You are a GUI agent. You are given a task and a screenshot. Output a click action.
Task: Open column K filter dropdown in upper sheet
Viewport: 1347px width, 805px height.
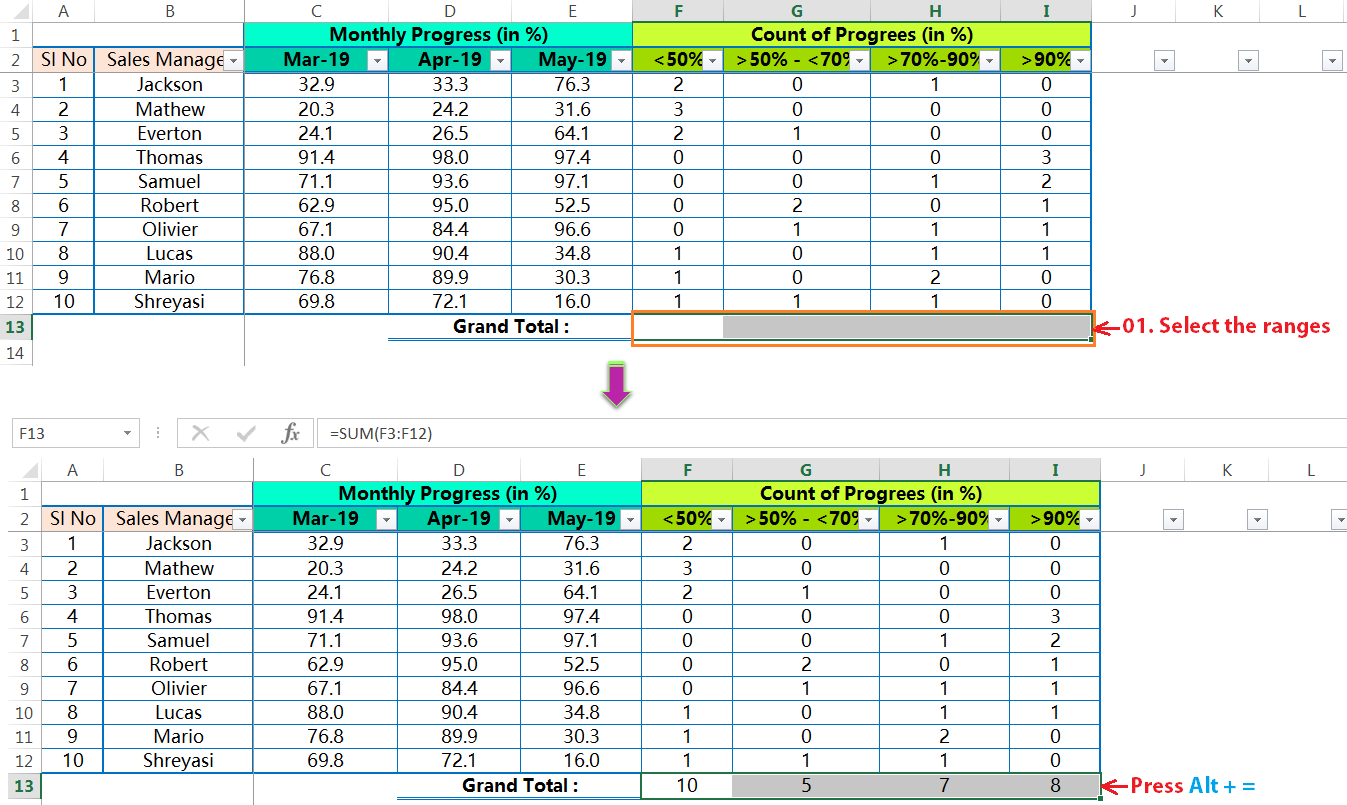click(1248, 61)
